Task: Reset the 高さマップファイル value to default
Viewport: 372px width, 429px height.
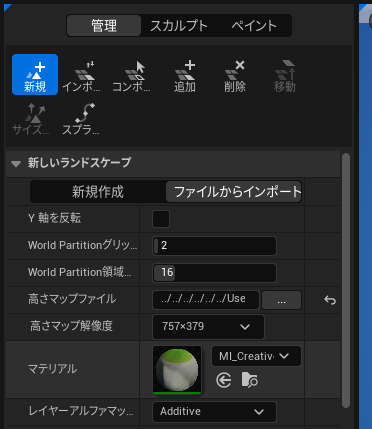Action: point(330,300)
